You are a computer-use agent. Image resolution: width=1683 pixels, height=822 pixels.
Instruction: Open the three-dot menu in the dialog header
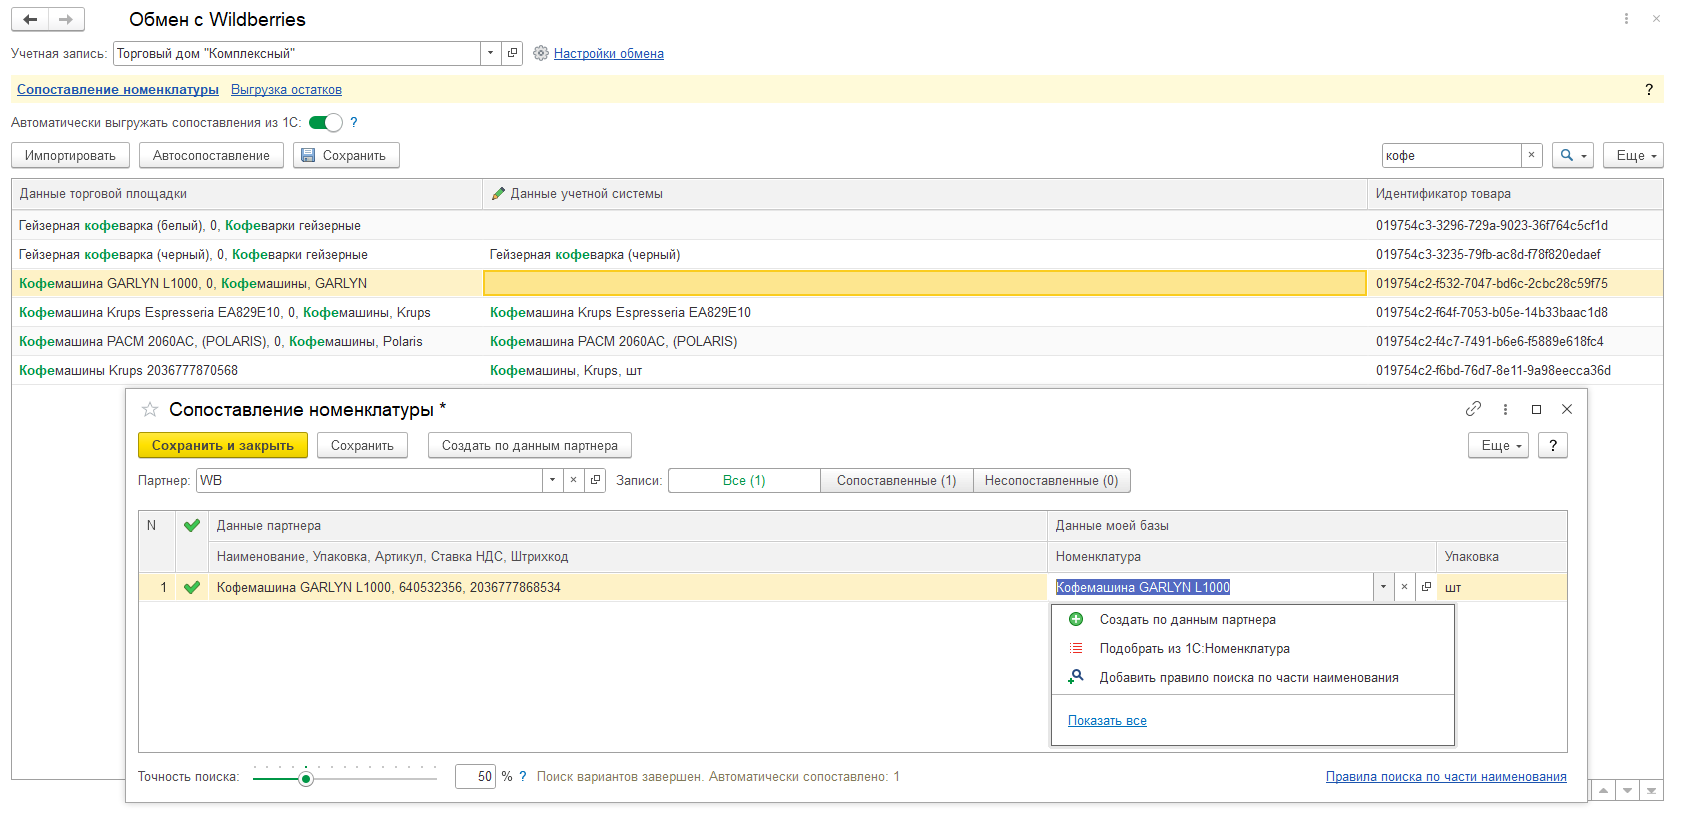[1505, 409]
